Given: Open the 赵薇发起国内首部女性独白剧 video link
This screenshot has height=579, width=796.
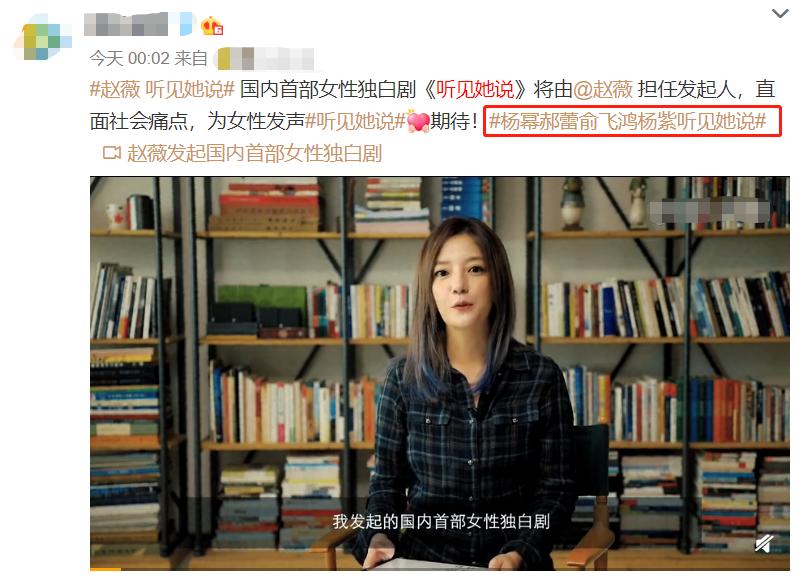Looking at the screenshot, I should 254,153.
